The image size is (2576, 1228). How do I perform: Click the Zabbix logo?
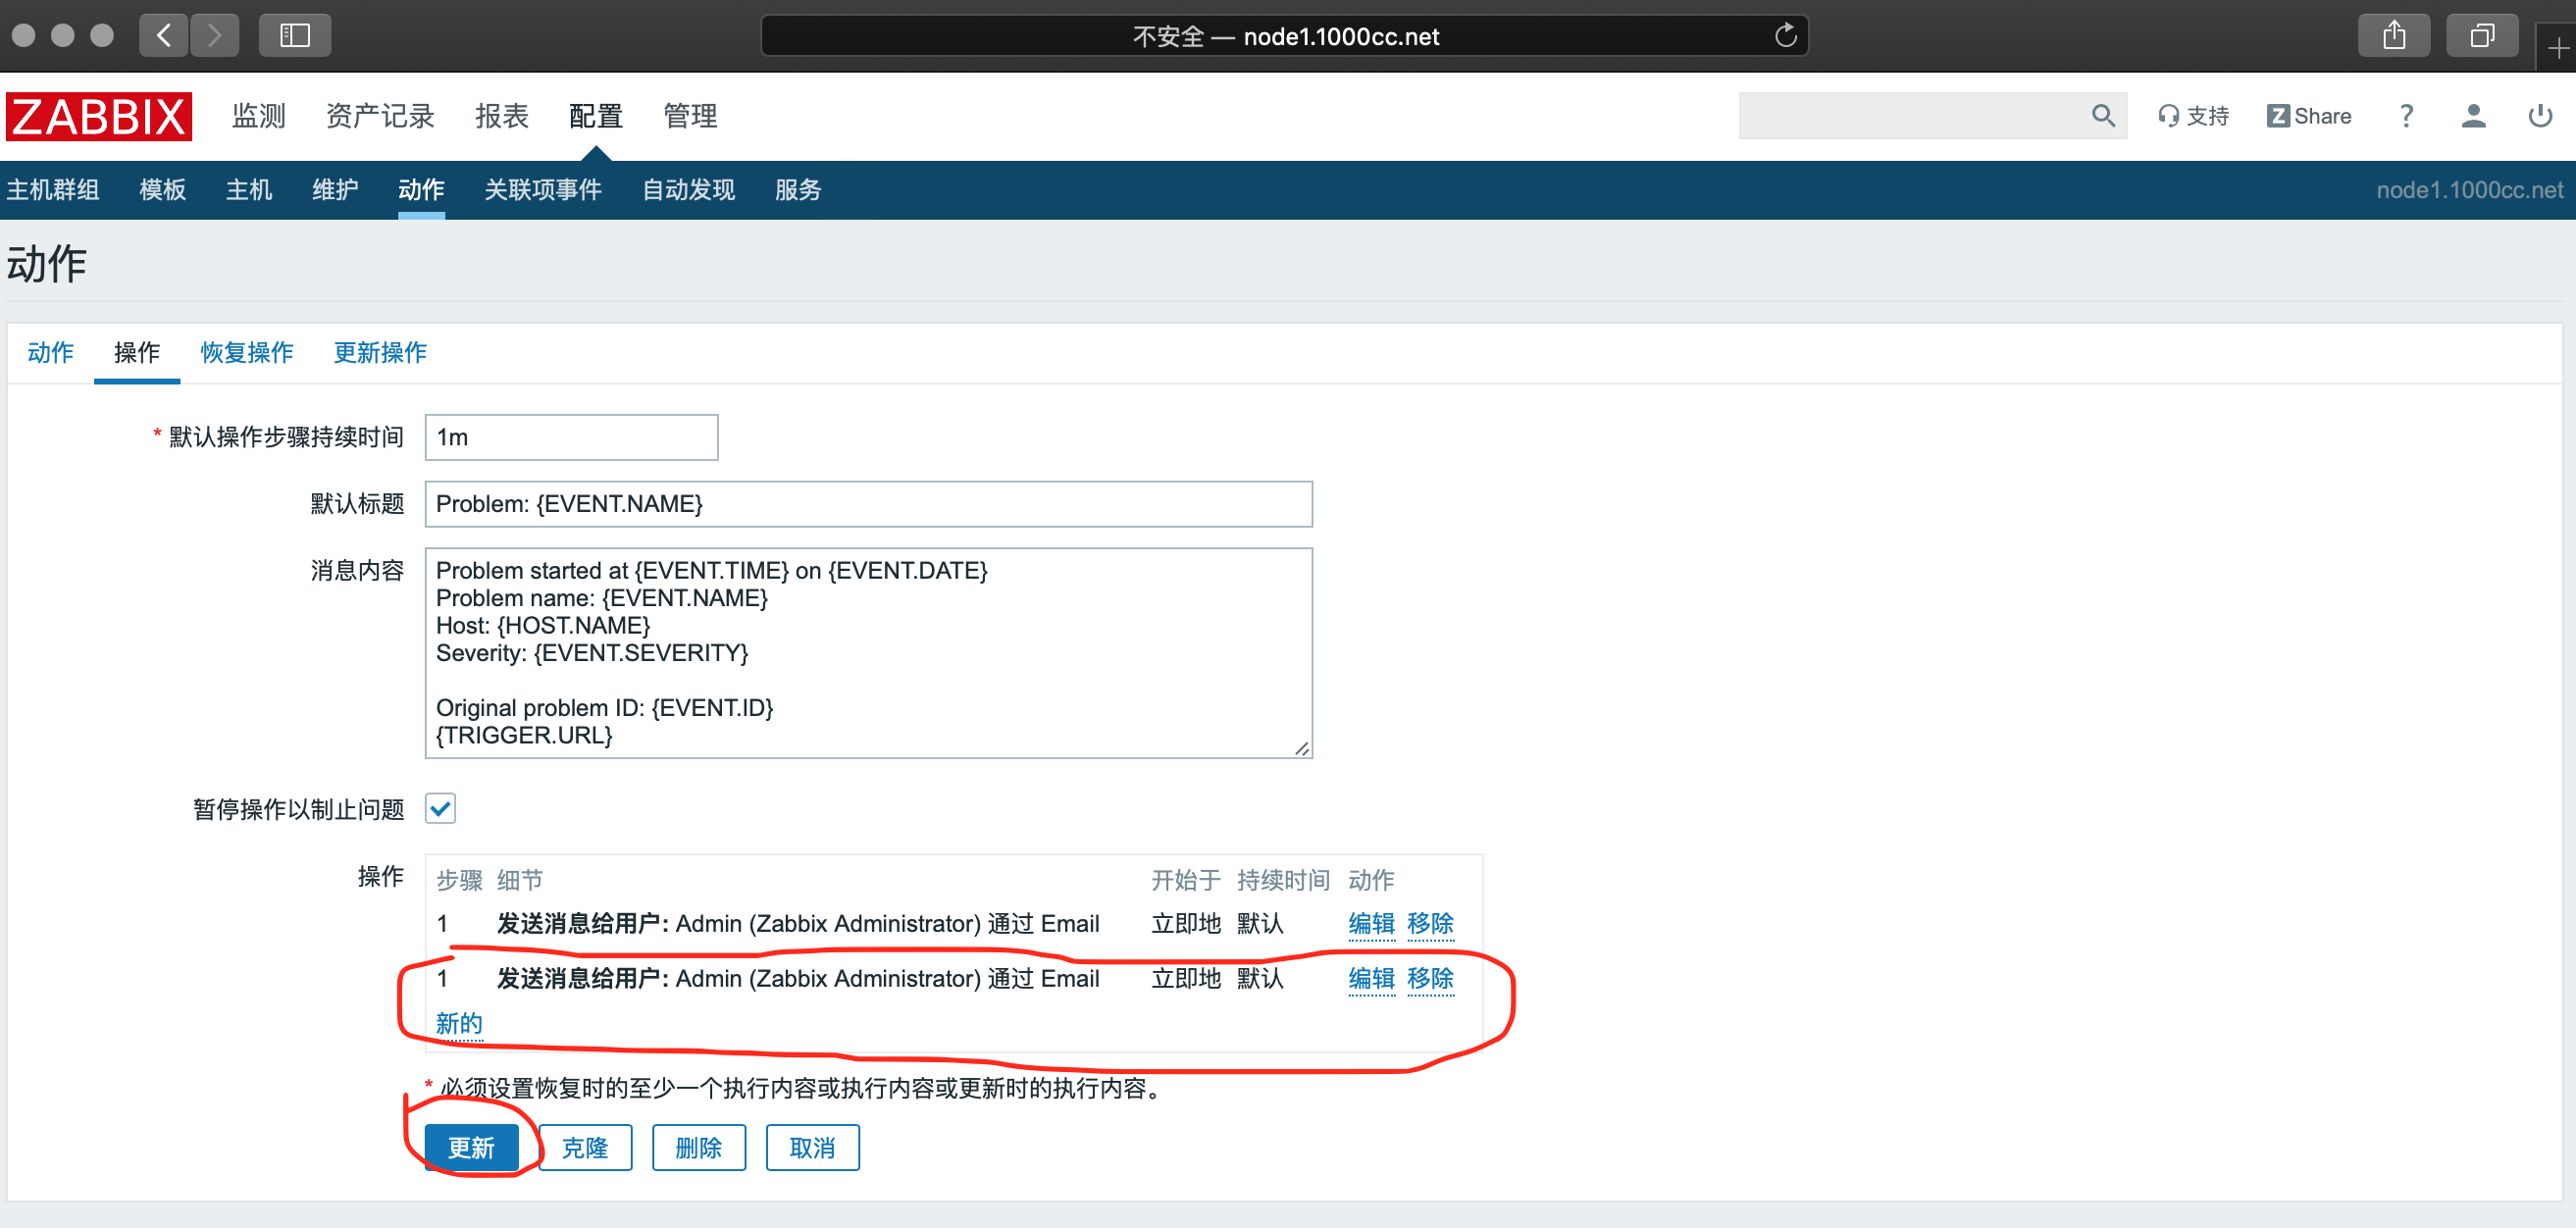click(99, 116)
